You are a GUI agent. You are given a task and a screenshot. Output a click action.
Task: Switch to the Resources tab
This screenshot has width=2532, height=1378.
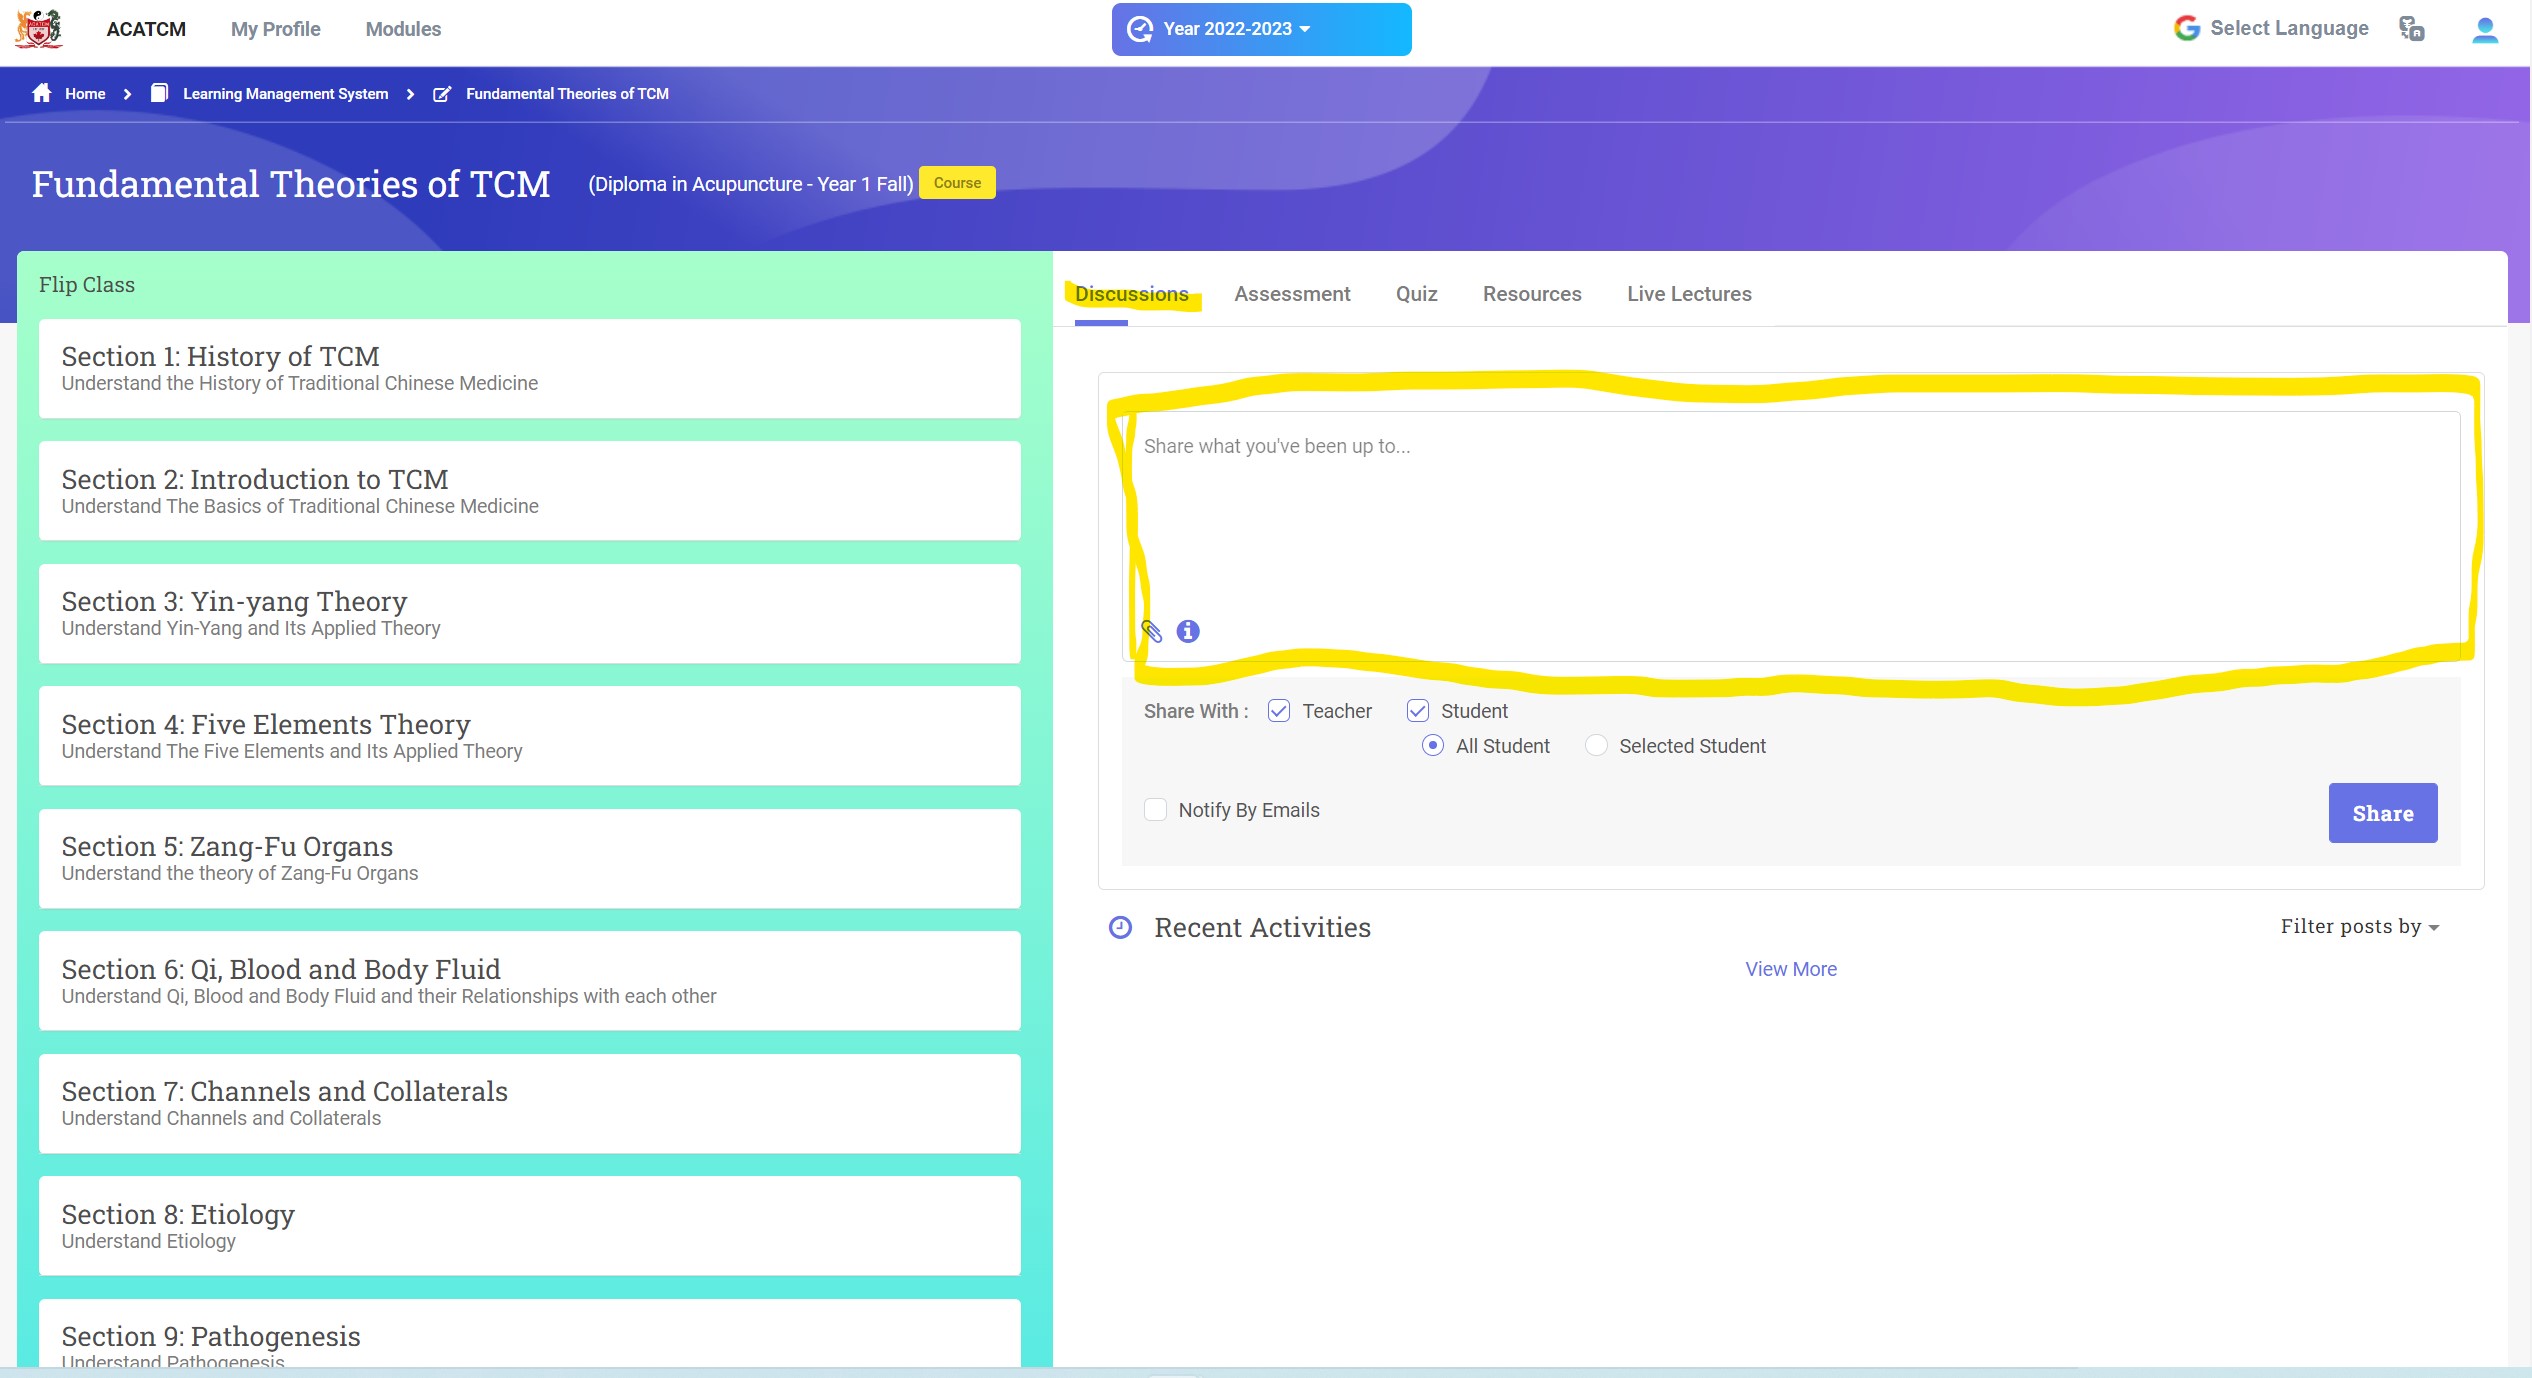click(1531, 294)
